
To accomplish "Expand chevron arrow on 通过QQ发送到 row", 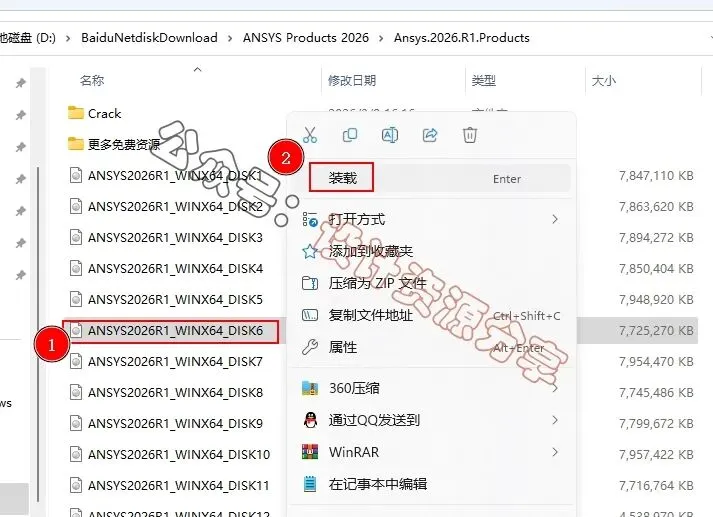I will [555, 420].
